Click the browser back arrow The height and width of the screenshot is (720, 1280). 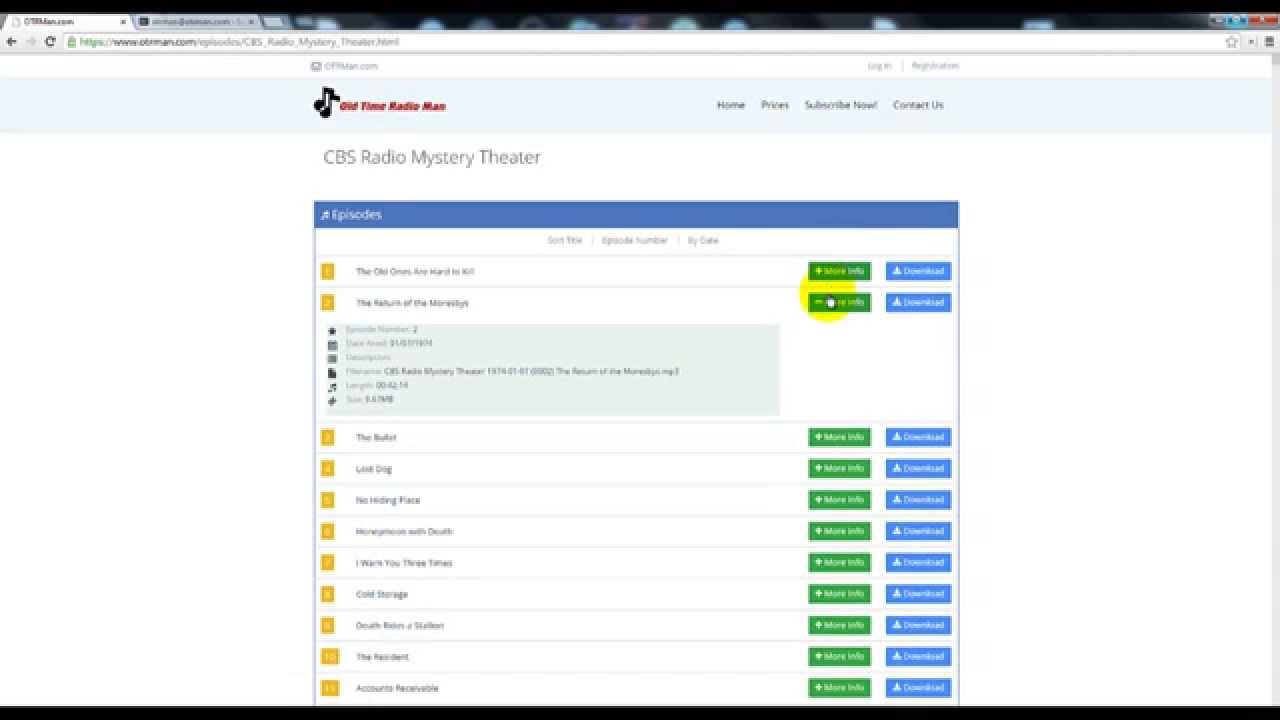(x=11, y=42)
